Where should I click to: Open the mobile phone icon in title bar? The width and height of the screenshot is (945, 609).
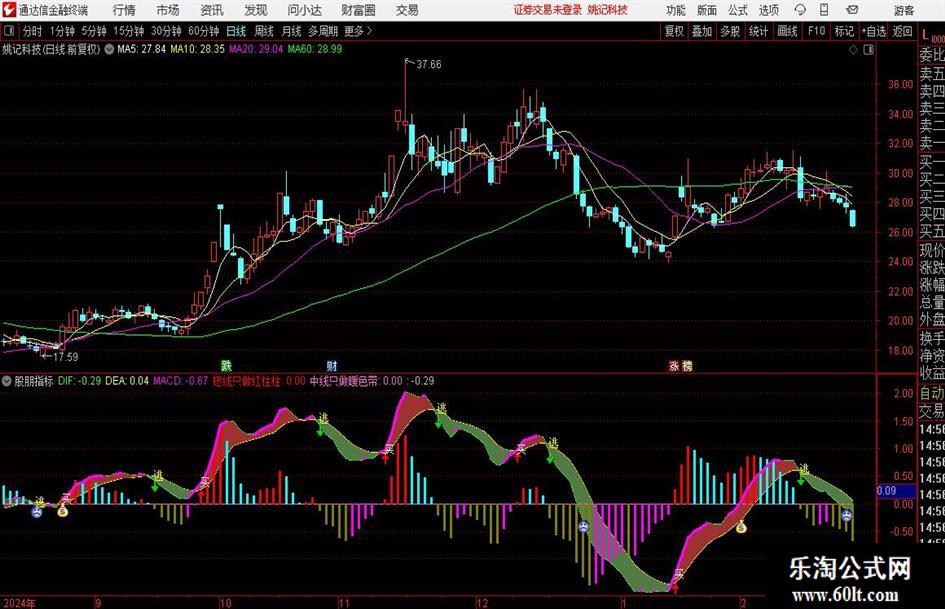[824, 10]
